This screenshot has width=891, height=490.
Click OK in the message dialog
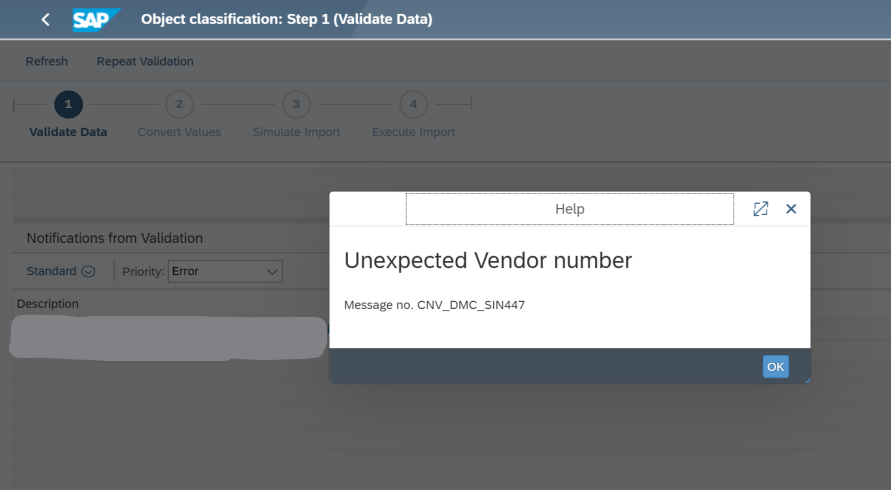point(775,367)
